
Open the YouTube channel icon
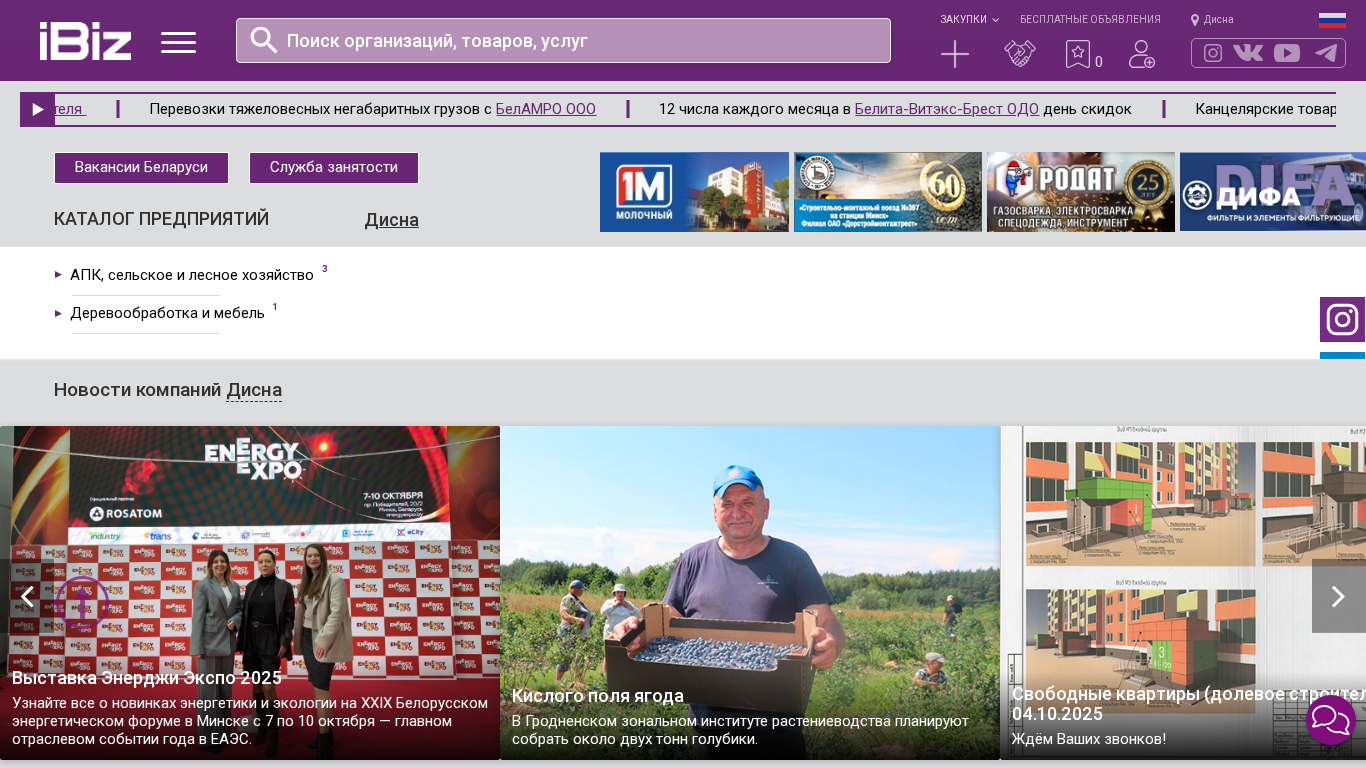[1287, 53]
